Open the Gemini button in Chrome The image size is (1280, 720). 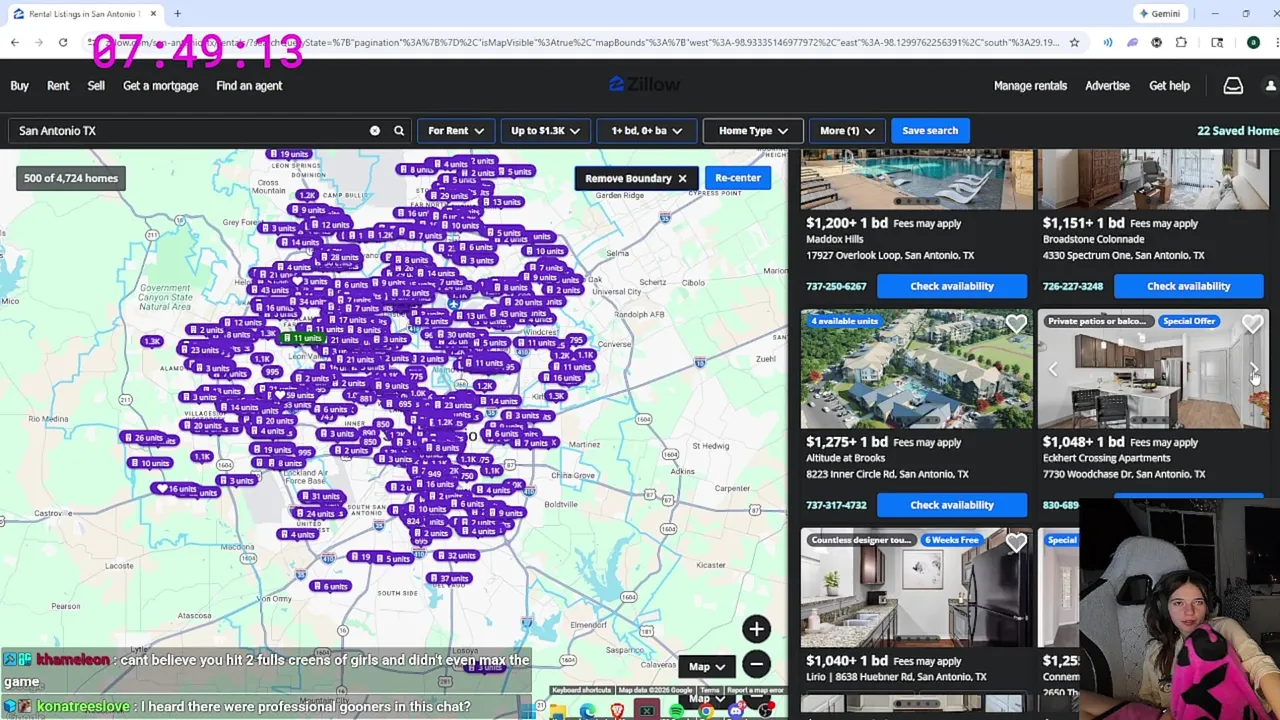[x=1160, y=14]
